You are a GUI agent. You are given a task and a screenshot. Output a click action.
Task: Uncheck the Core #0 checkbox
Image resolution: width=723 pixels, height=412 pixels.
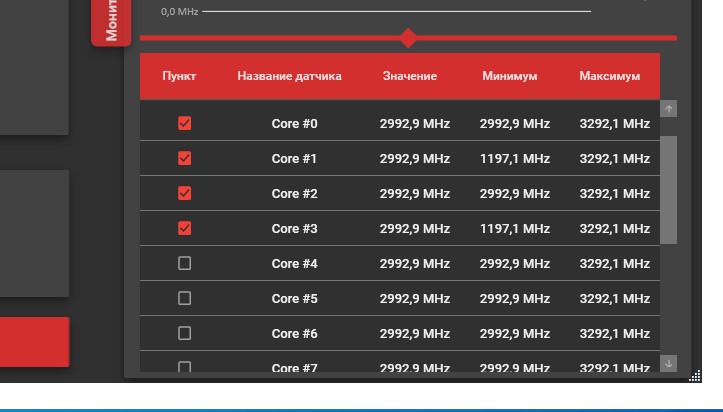tap(184, 123)
